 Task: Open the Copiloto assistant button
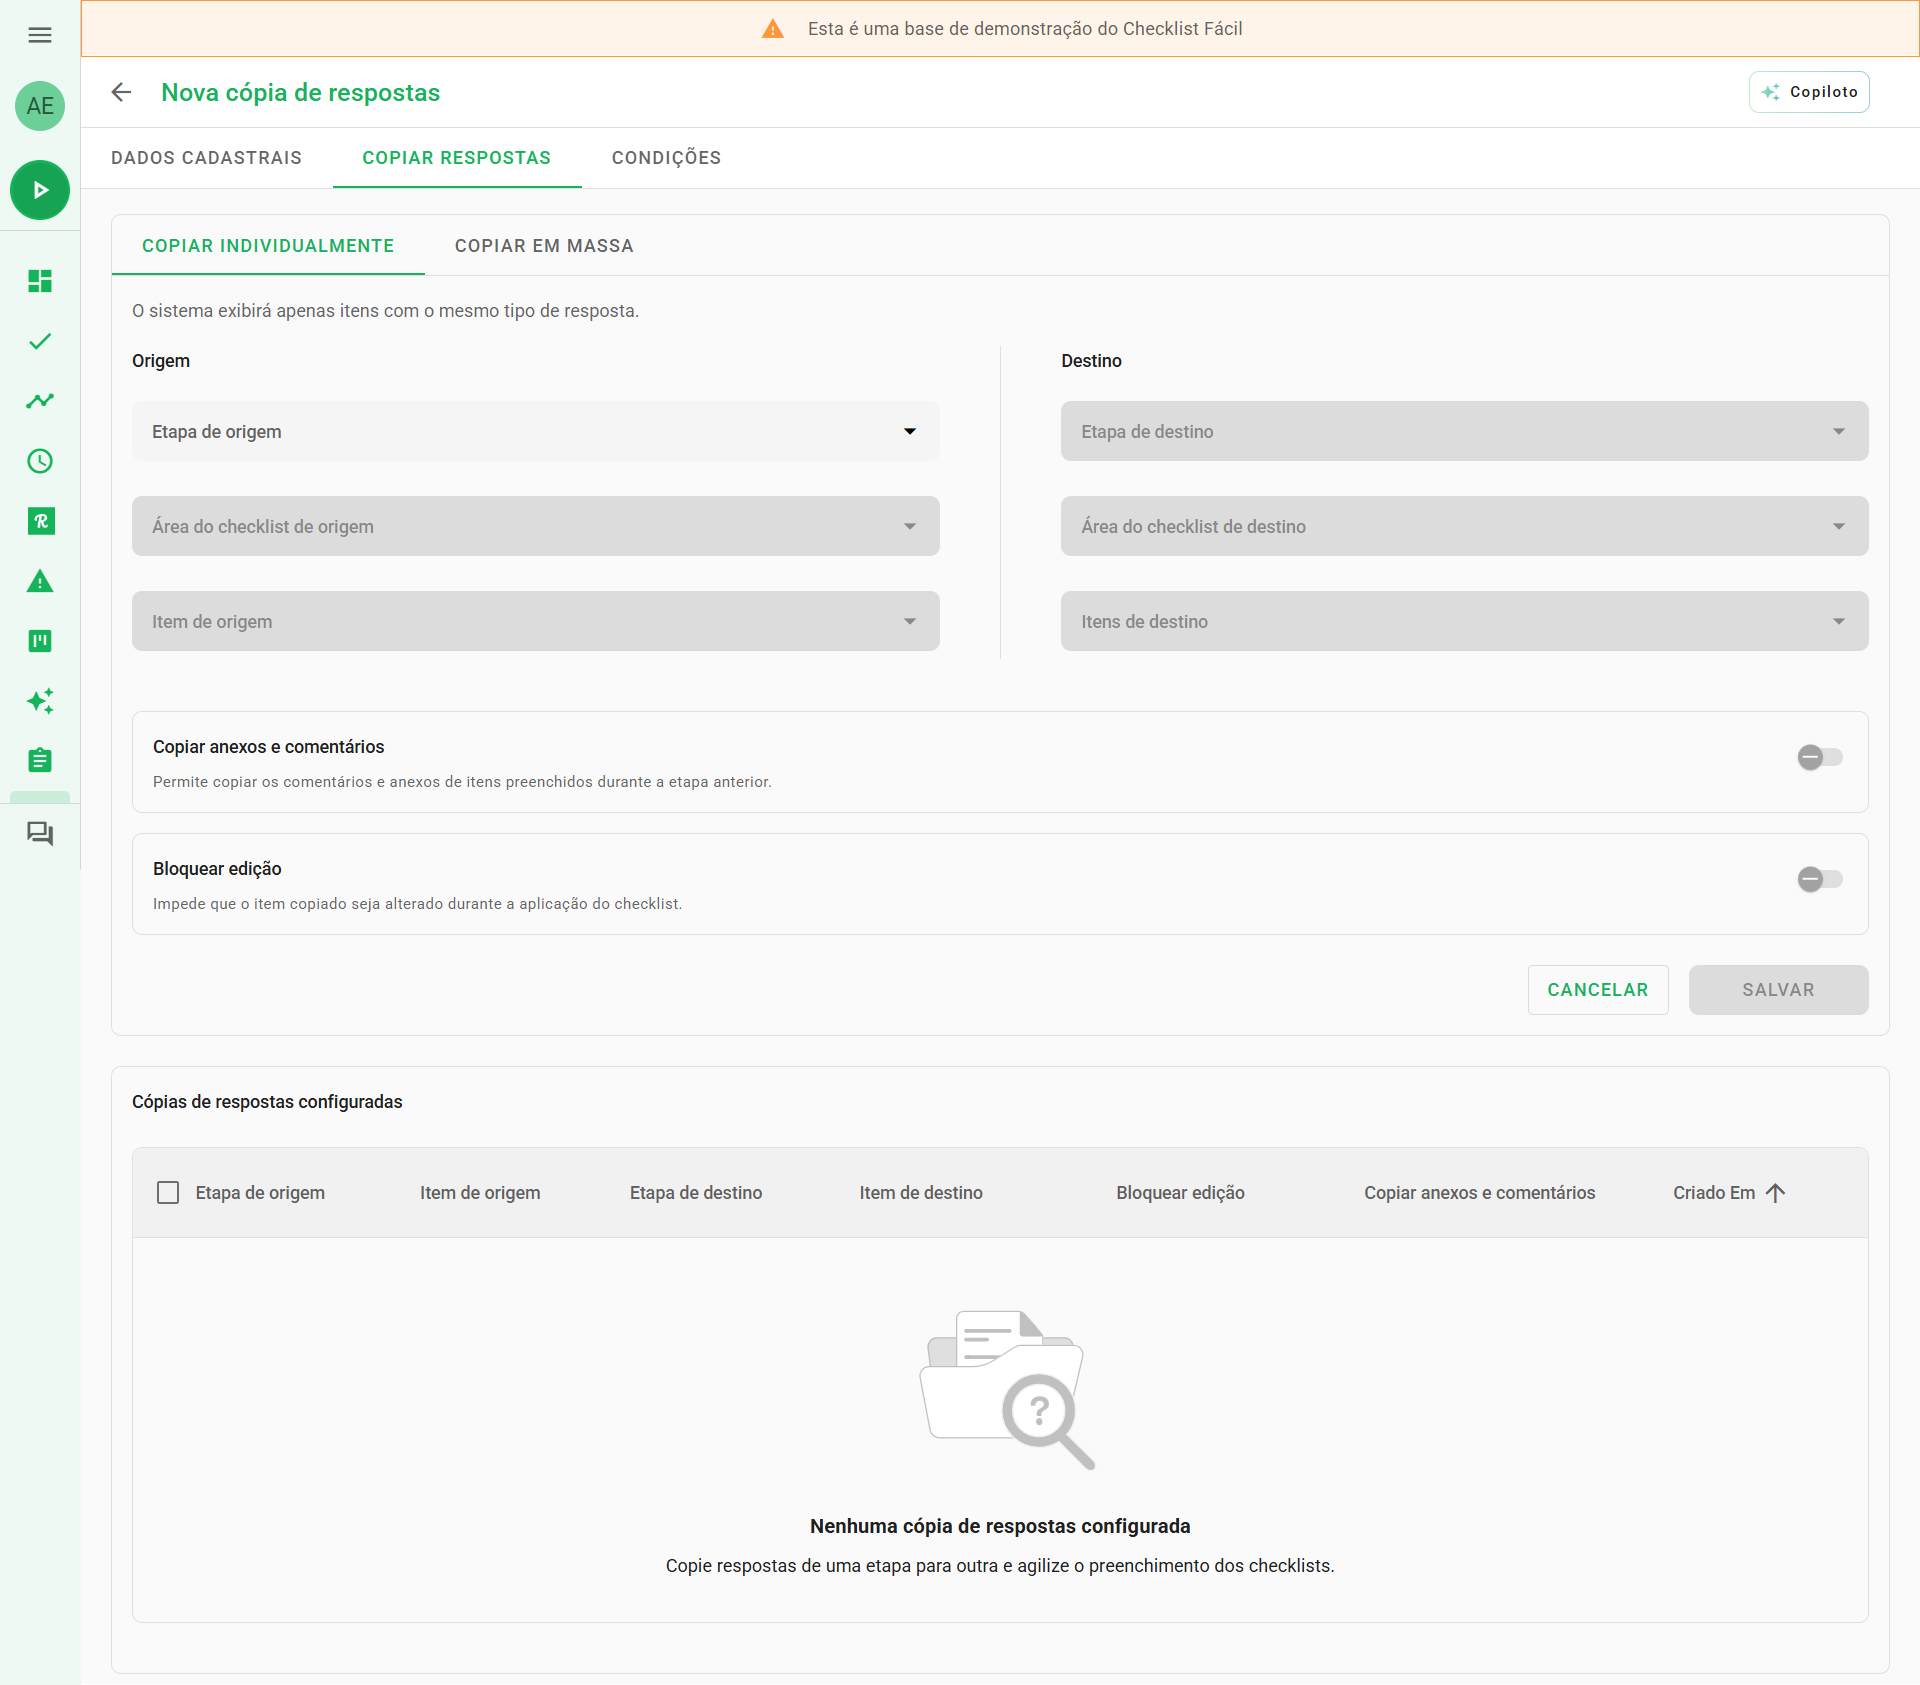coord(1809,92)
